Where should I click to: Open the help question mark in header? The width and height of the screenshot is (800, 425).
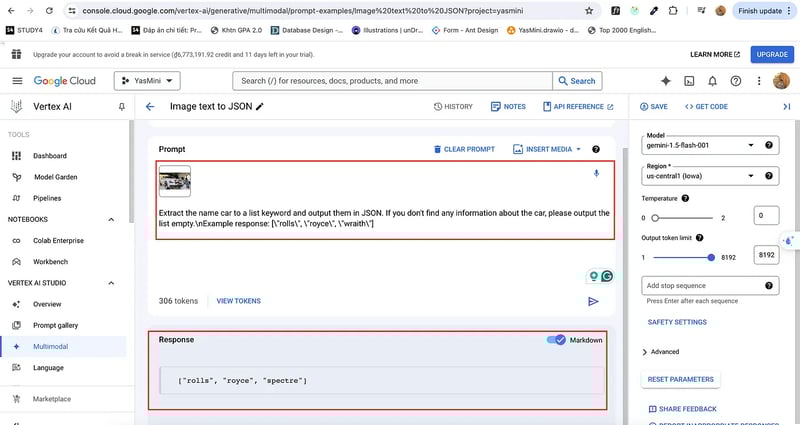[736, 81]
